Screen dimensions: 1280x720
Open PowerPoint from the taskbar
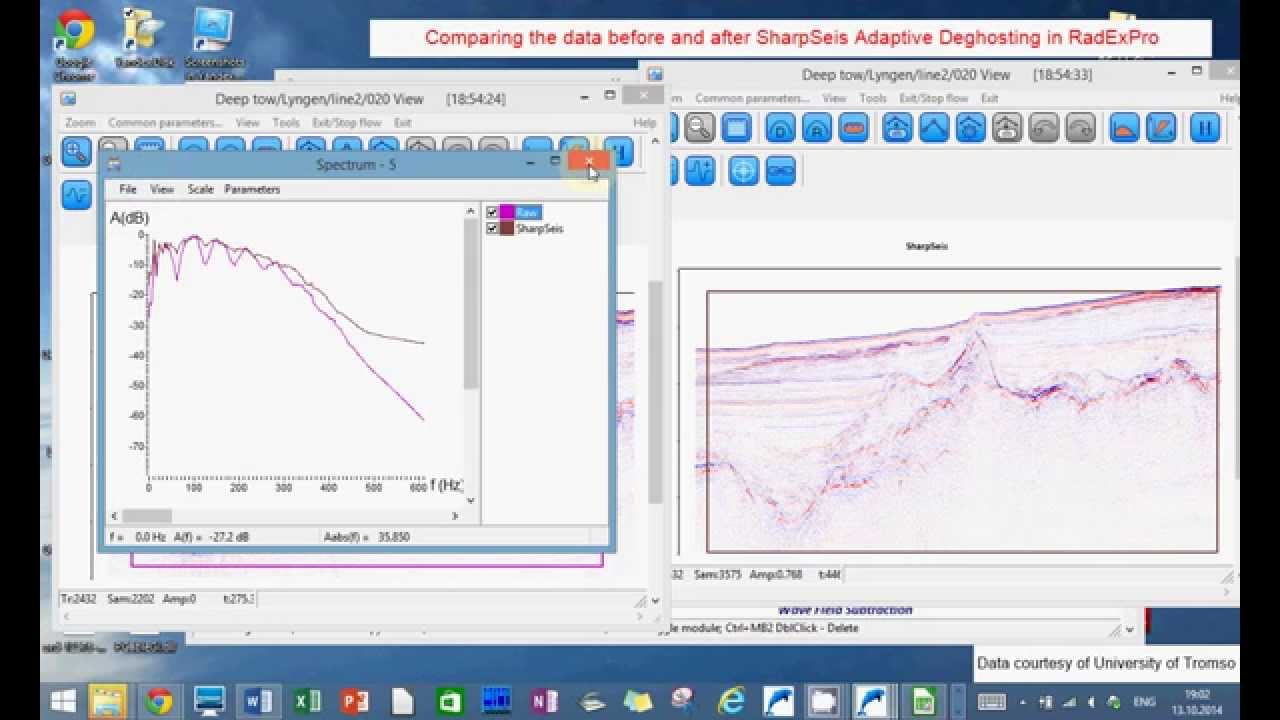(x=355, y=701)
